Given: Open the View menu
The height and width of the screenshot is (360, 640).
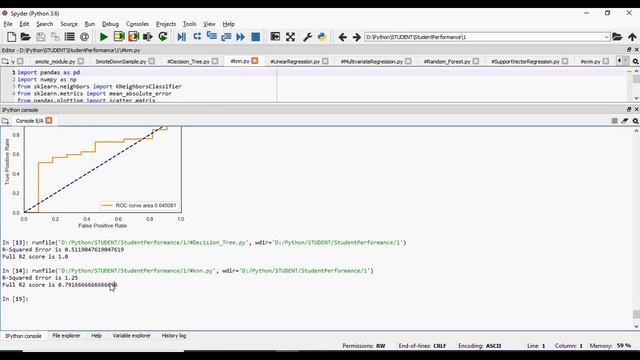Looking at the screenshot, I should click(x=209, y=24).
